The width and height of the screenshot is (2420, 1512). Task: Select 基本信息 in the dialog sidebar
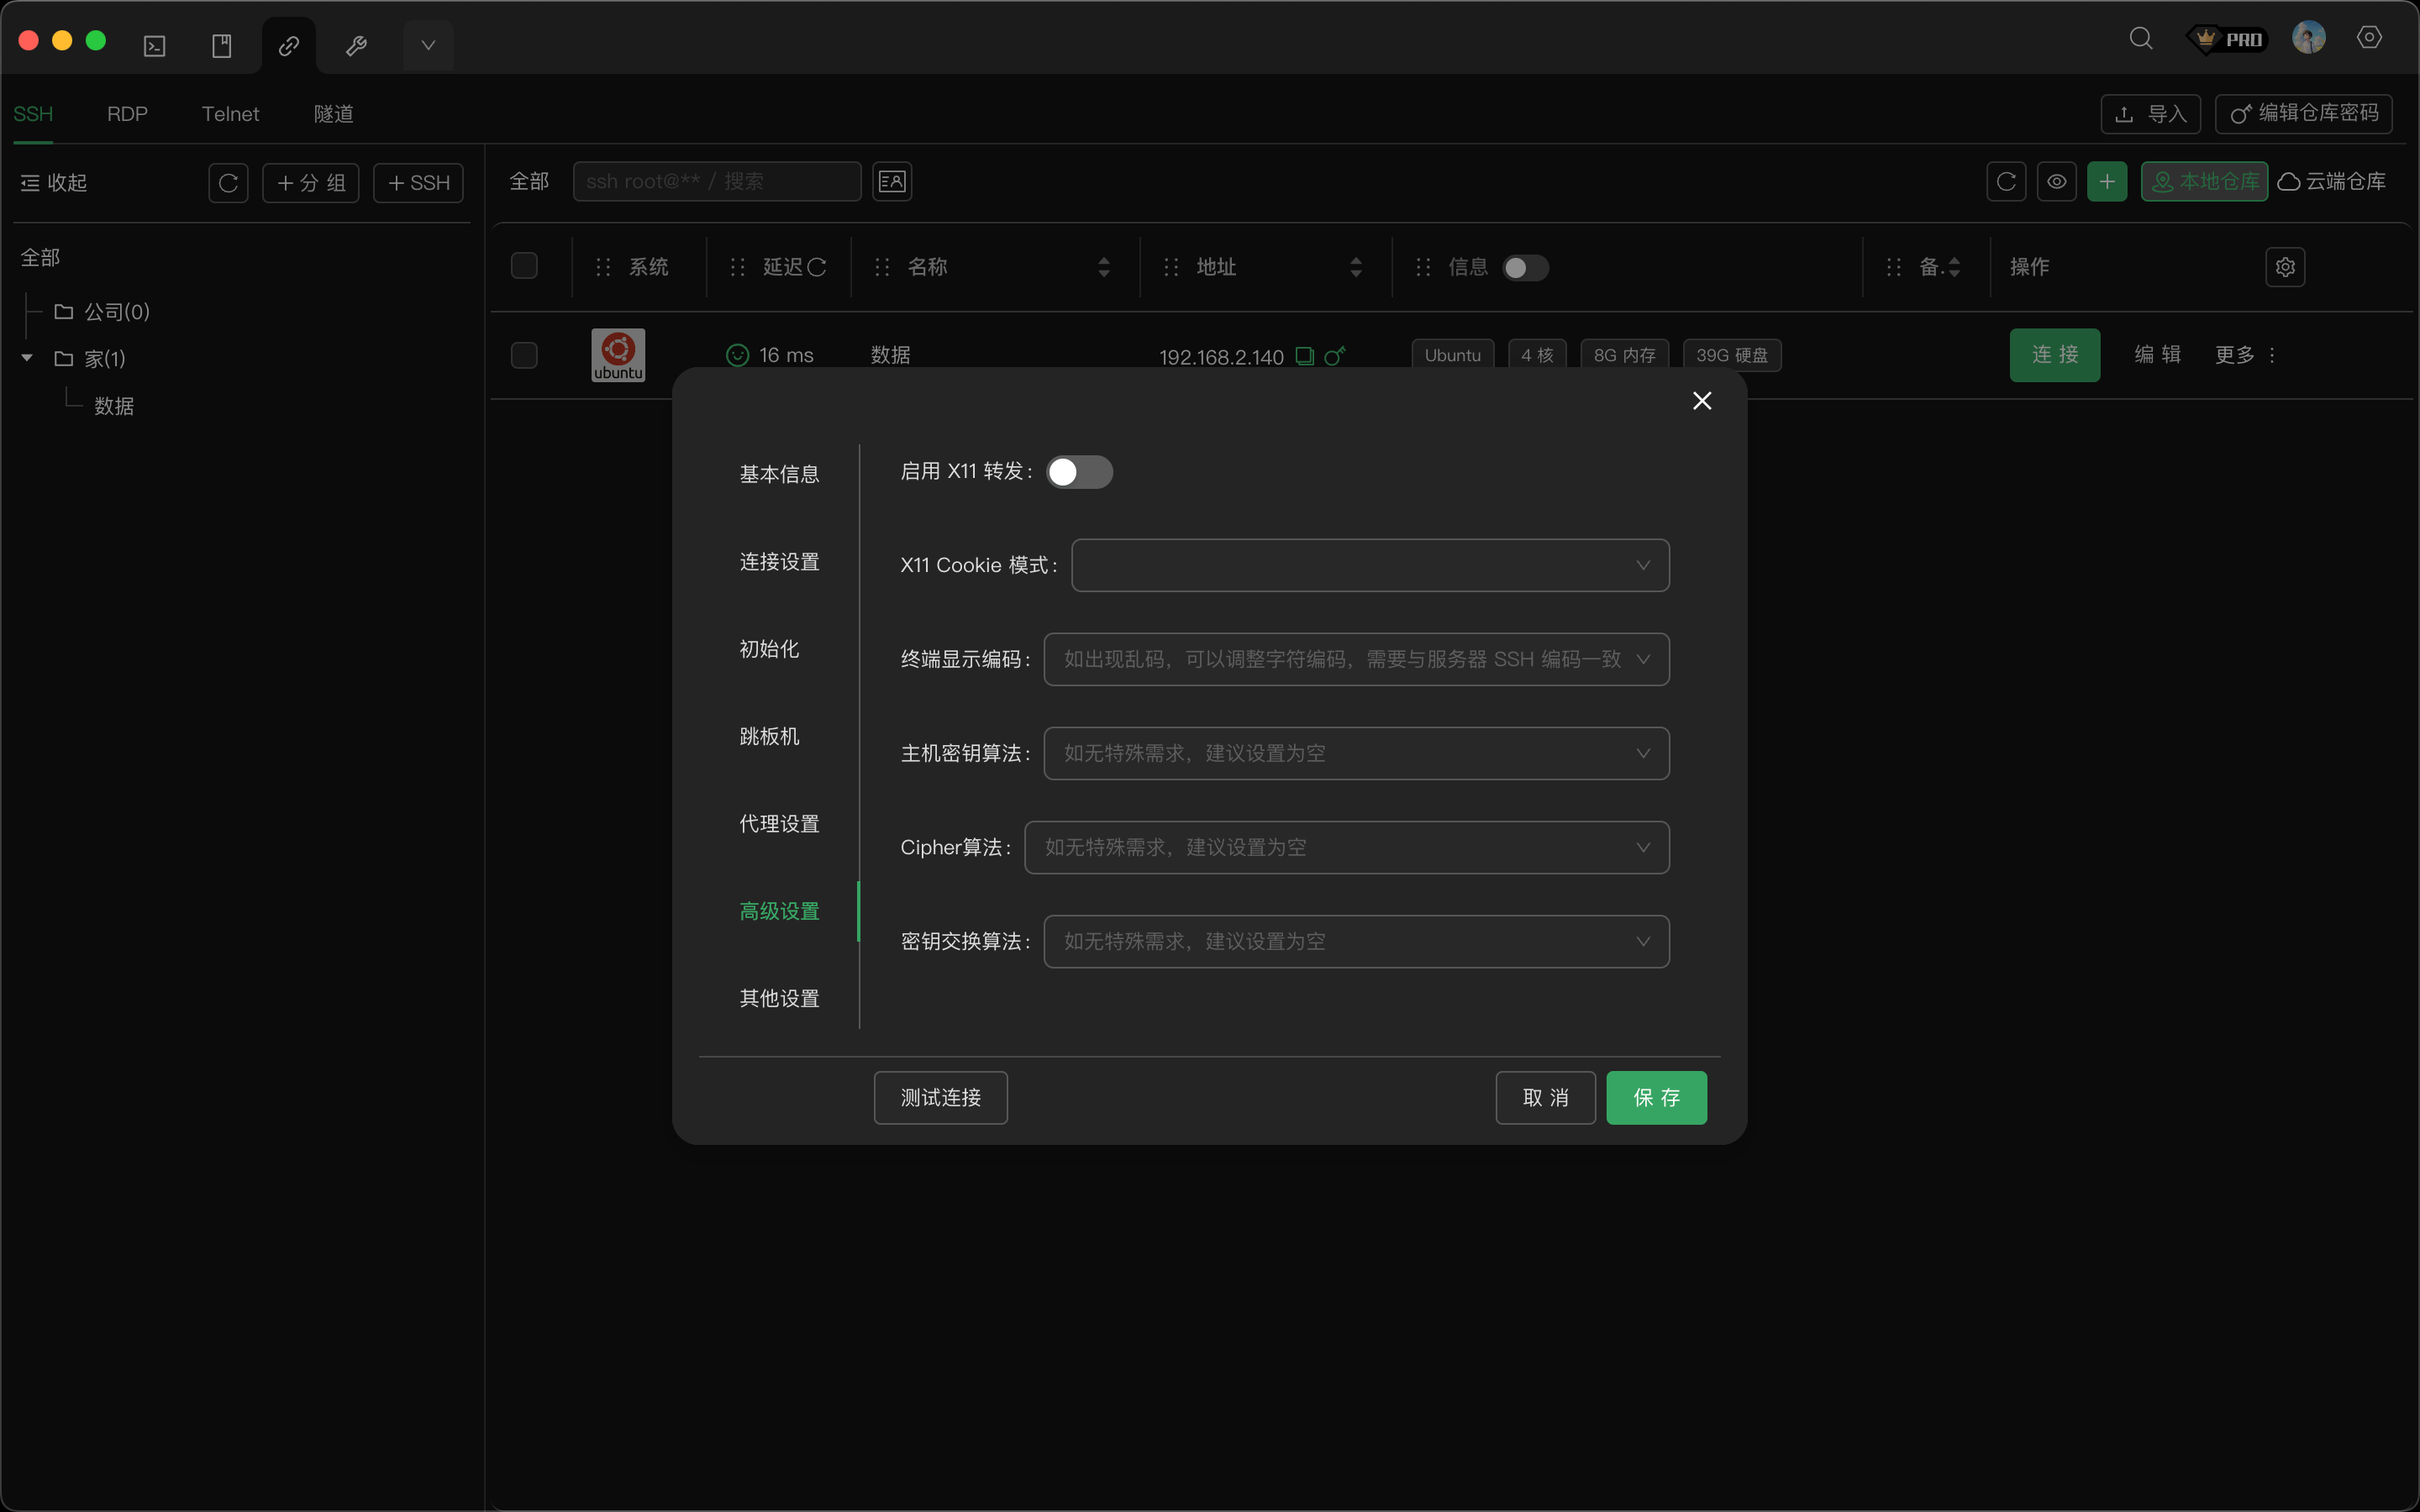tap(779, 473)
